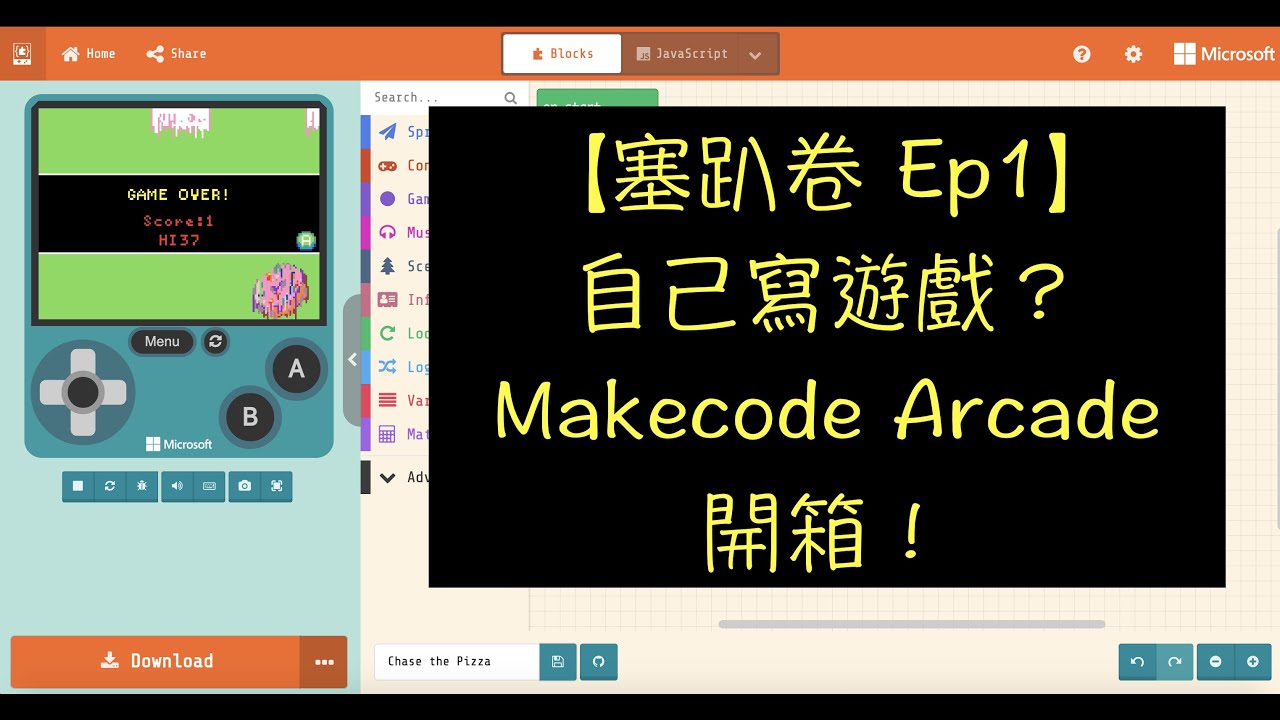Click the game screen in the simulator
The height and width of the screenshot is (720, 1280).
(179, 212)
